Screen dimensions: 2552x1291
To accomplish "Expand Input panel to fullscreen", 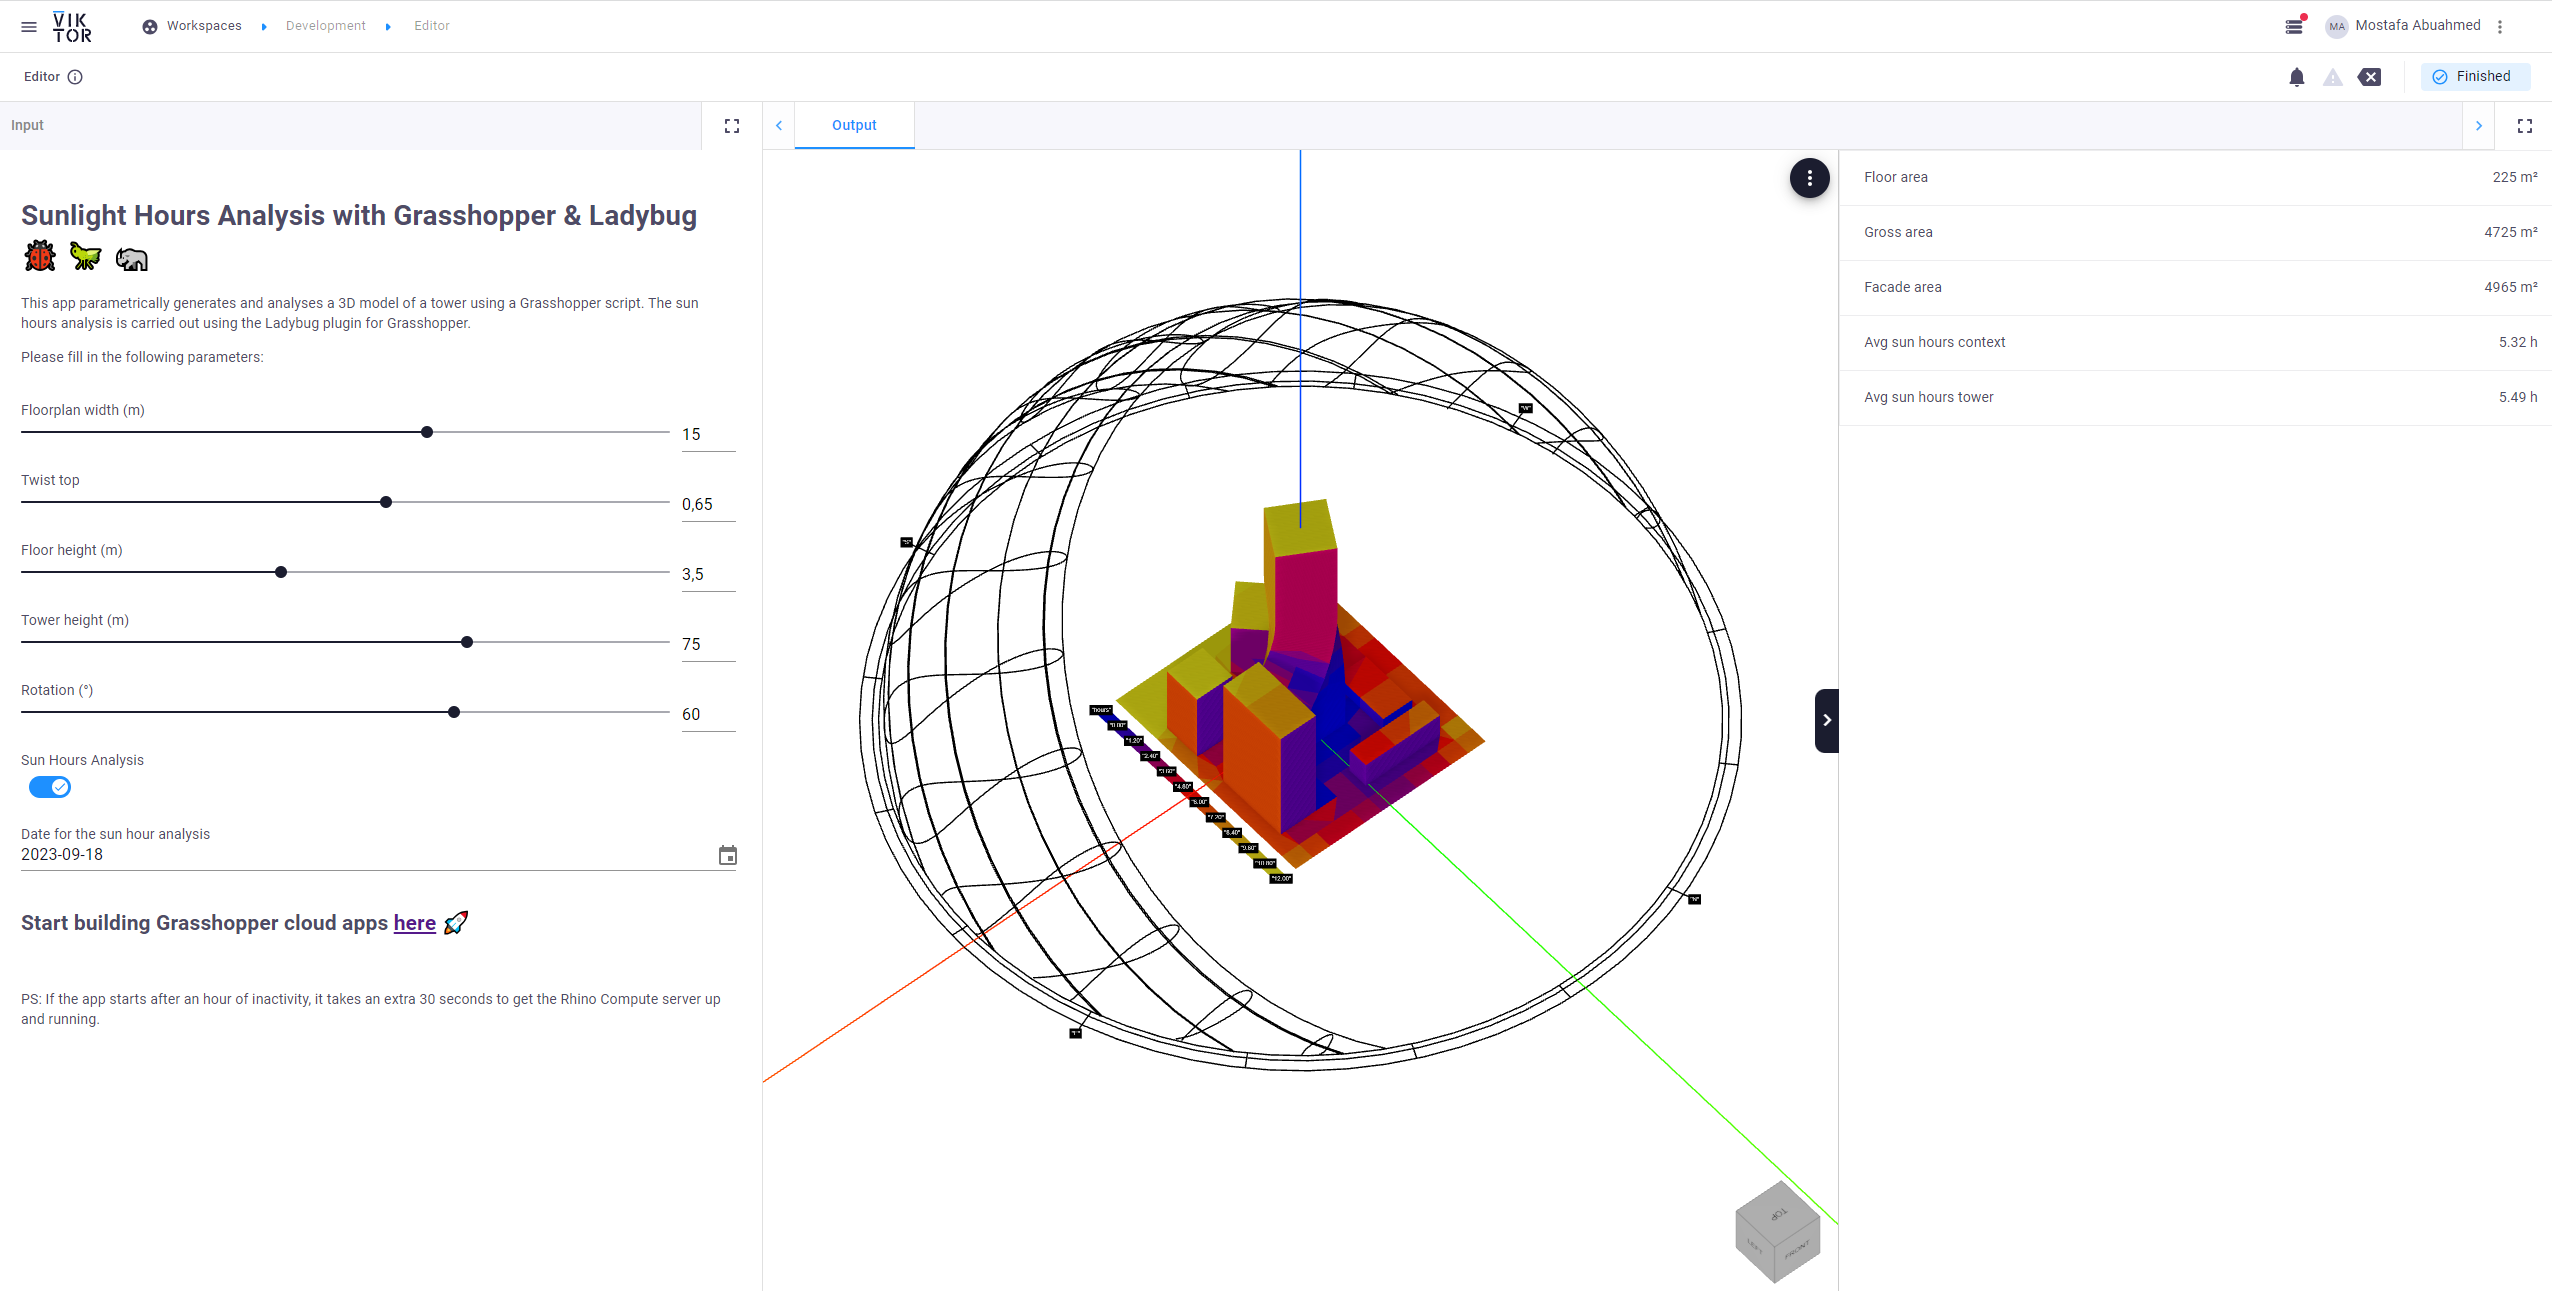I will (732, 126).
